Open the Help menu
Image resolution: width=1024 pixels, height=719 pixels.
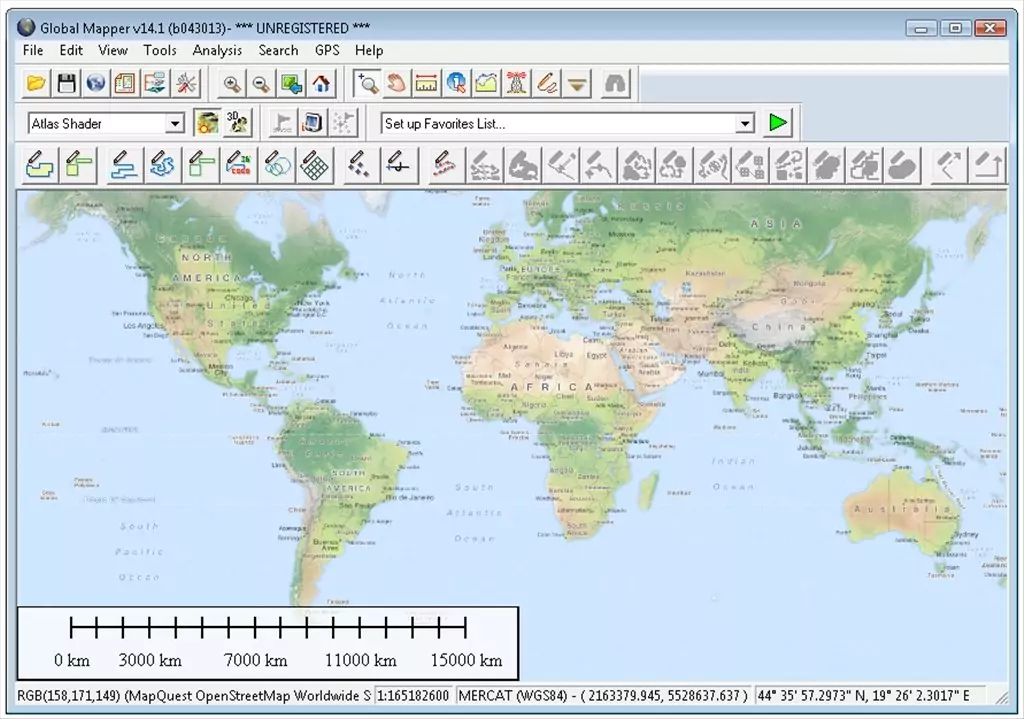[x=368, y=50]
